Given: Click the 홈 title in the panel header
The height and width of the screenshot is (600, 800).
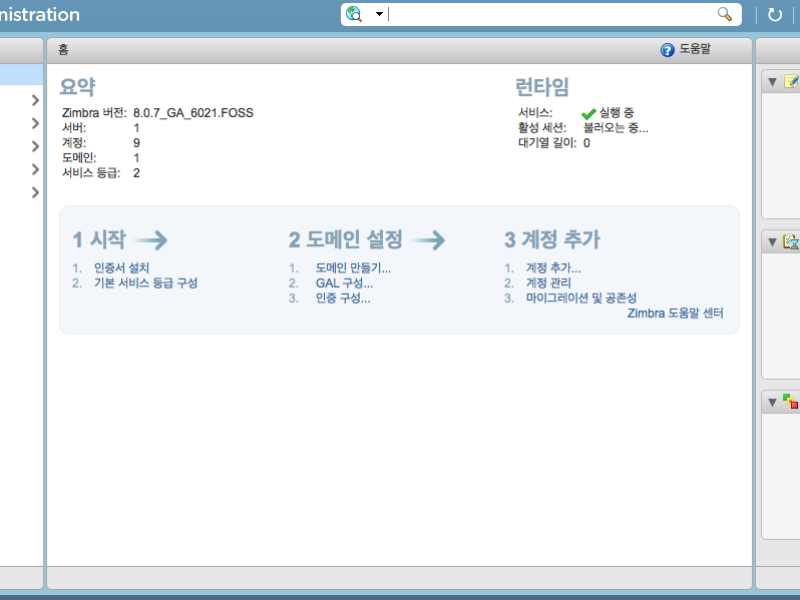Looking at the screenshot, I should 63,49.
